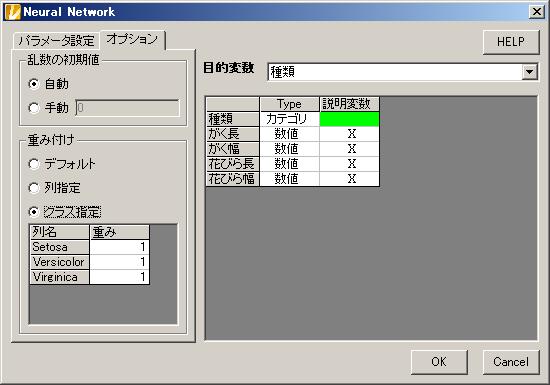
Task: Click the green 説明変数 cell for 種類
Action: click(x=349, y=119)
